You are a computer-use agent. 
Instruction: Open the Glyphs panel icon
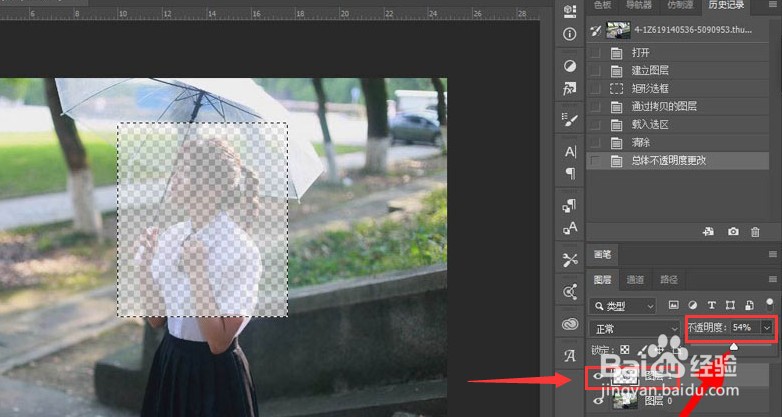click(x=570, y=356)
